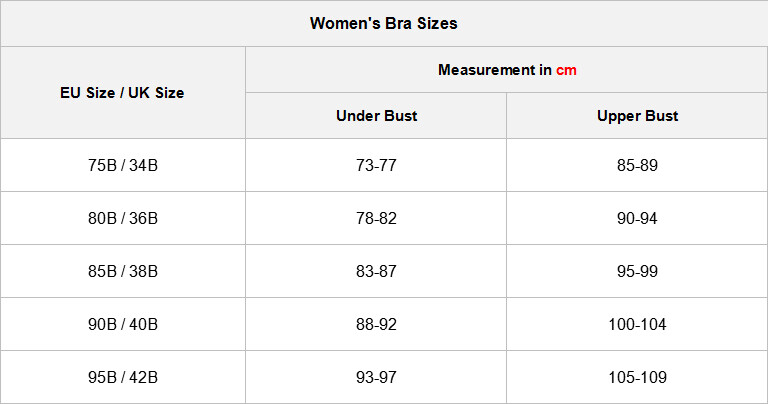Click the 100-104 upper bust value
Screen dimensions: 768x404
point(637,324)
